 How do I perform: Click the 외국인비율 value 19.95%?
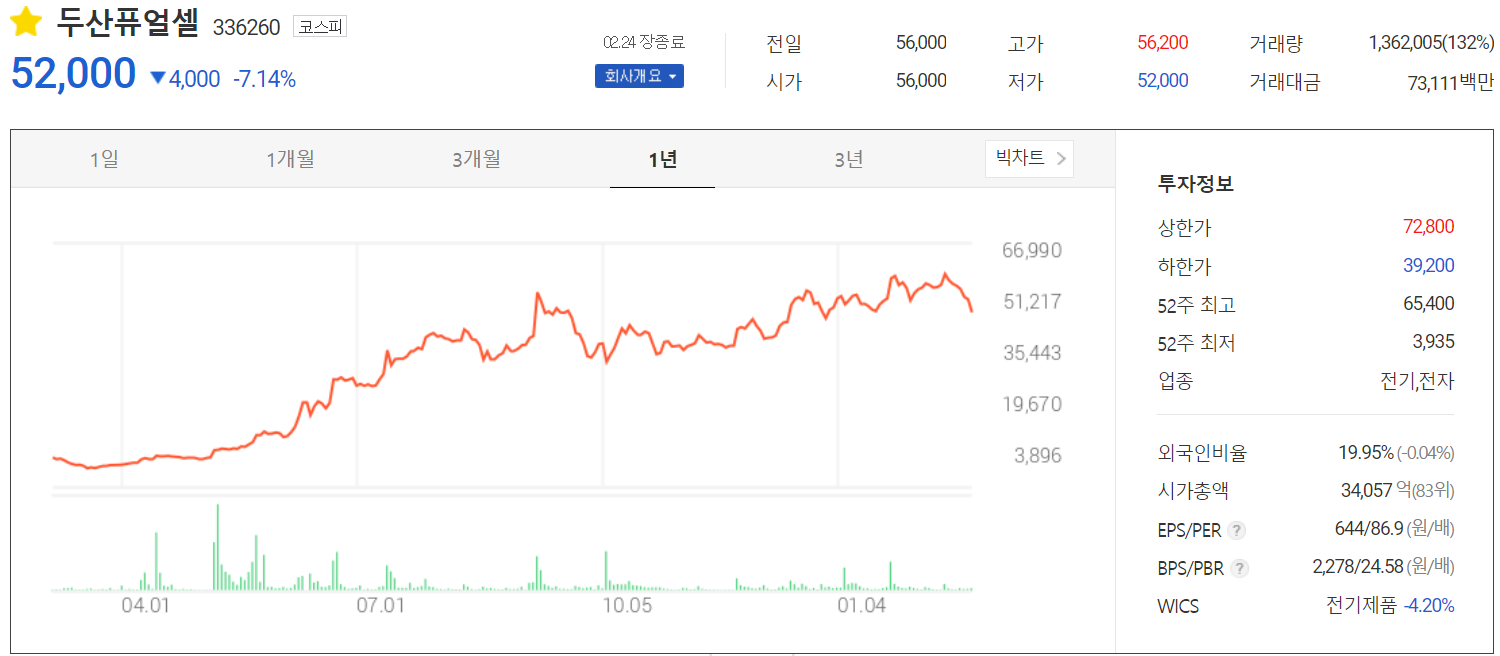coord(1366,453)
